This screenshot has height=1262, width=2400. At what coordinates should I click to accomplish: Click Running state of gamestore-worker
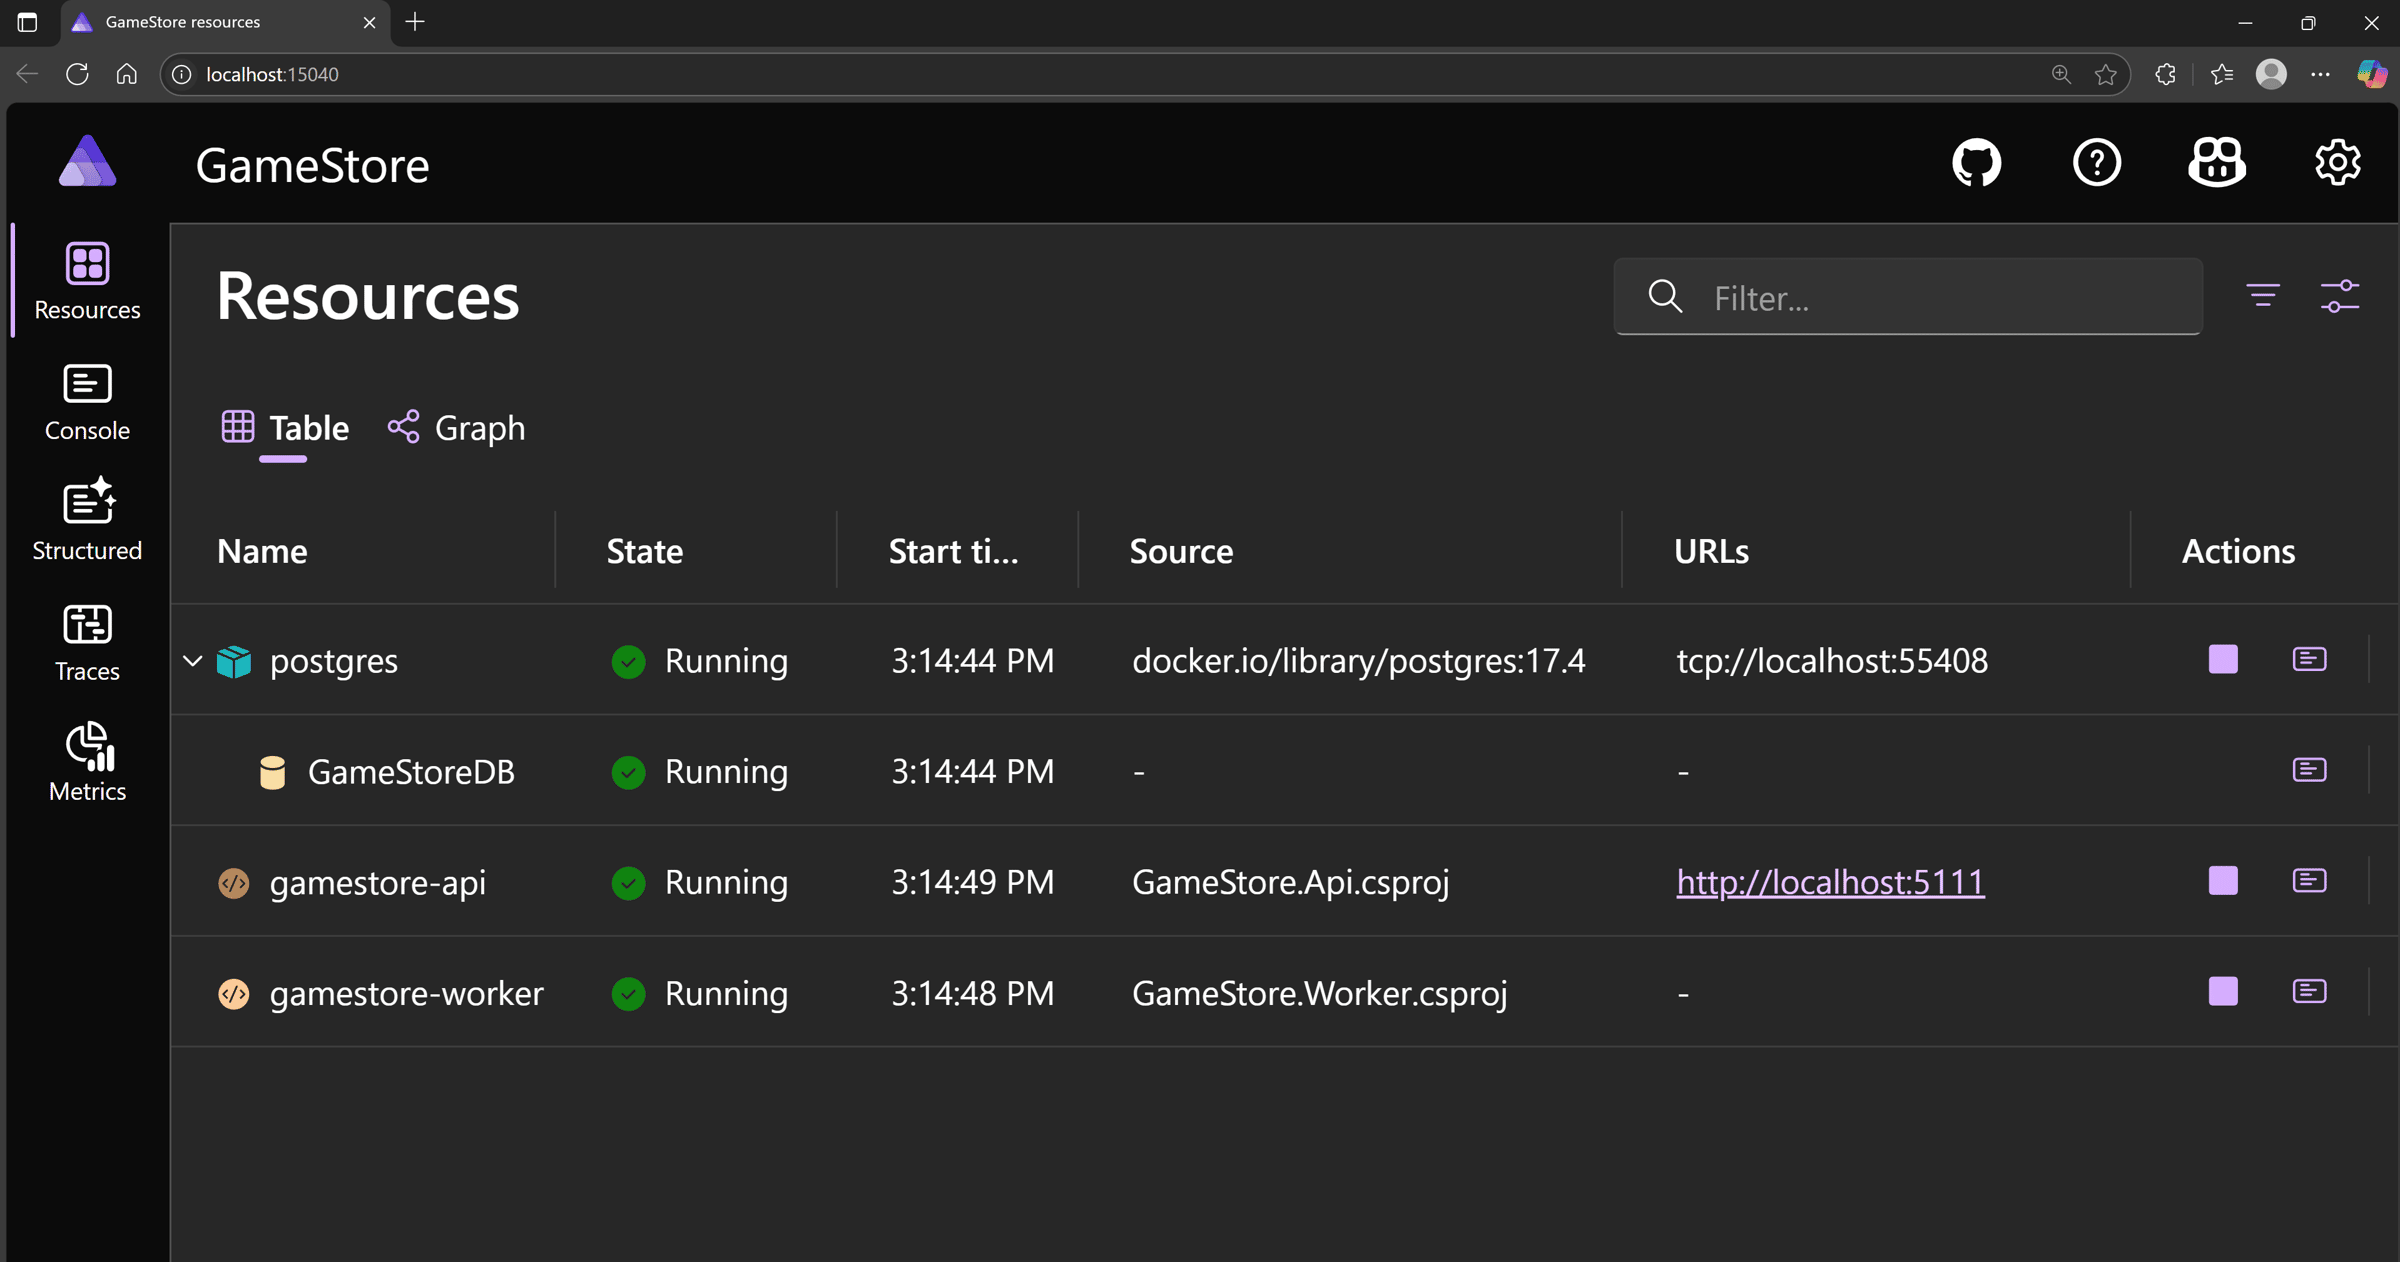pyautogui.click(x=699, y=994)
